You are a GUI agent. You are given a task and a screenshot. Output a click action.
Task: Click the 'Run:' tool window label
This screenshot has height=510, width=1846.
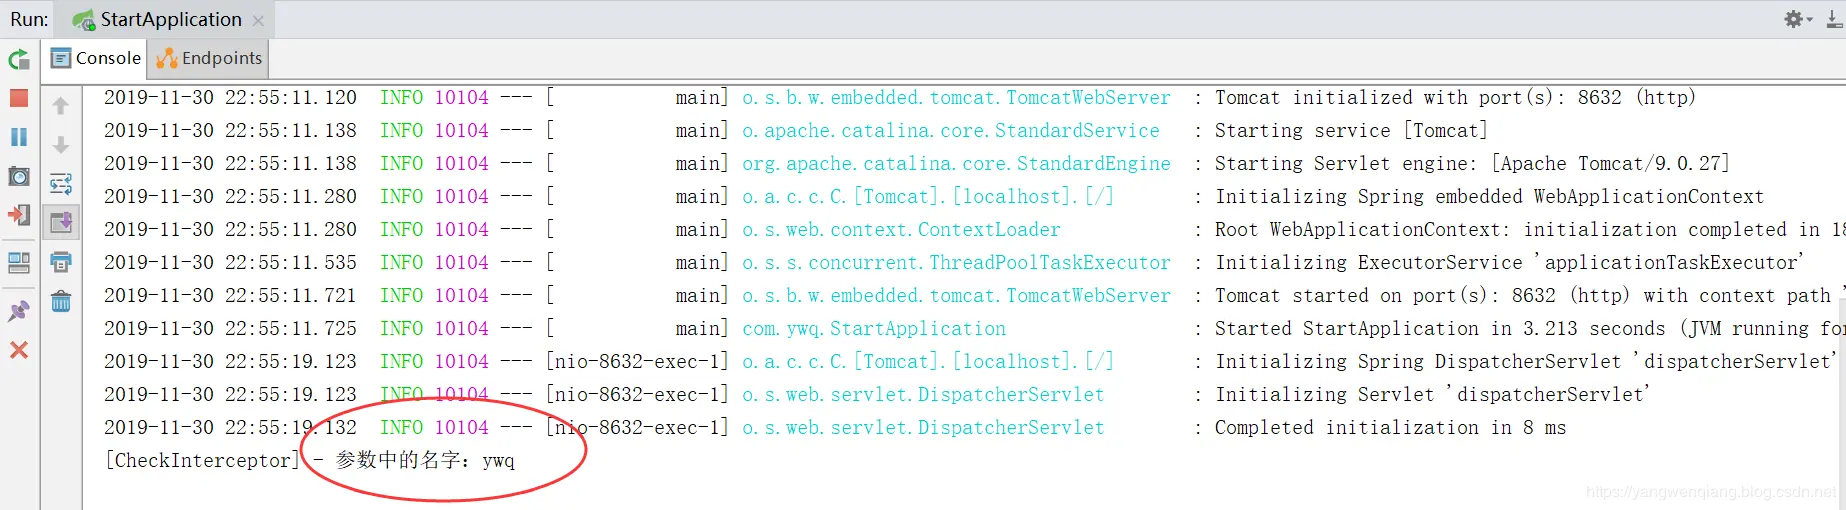(x=29, y=19)
